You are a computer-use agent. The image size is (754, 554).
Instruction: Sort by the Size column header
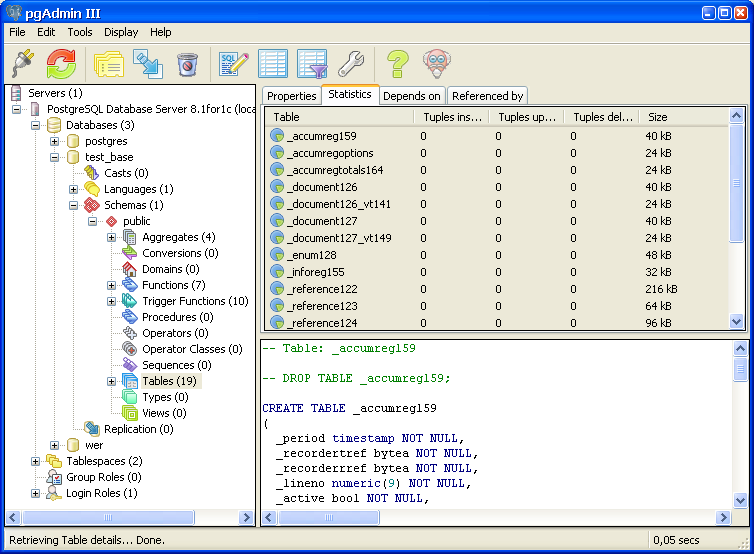pos(657,117)
